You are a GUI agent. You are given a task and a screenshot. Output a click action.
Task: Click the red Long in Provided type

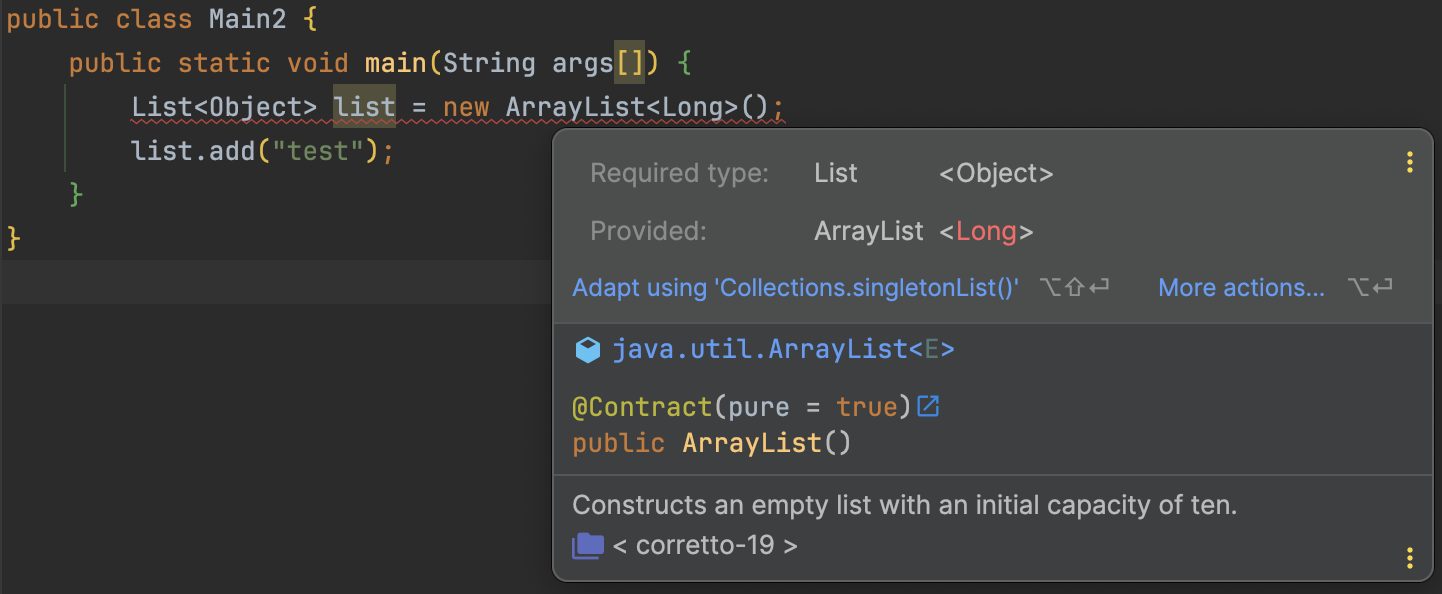point(986,232)
